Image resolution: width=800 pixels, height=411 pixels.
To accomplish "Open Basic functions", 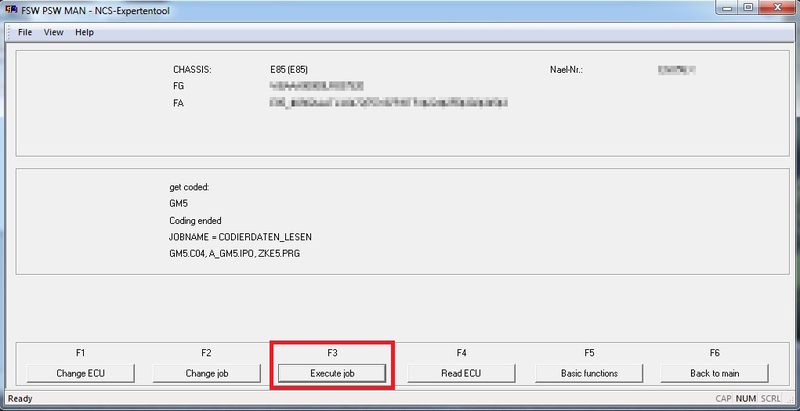I will pyautogui.click(x=589, y=373).
